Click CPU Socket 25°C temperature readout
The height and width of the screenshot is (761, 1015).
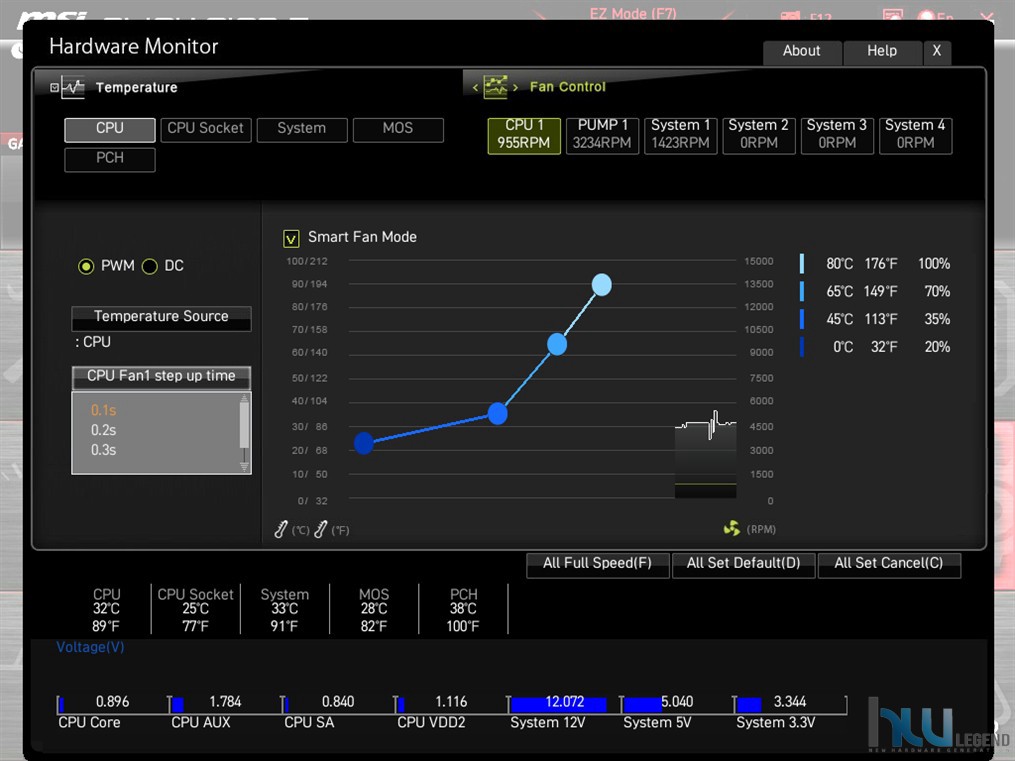point(195,610)
